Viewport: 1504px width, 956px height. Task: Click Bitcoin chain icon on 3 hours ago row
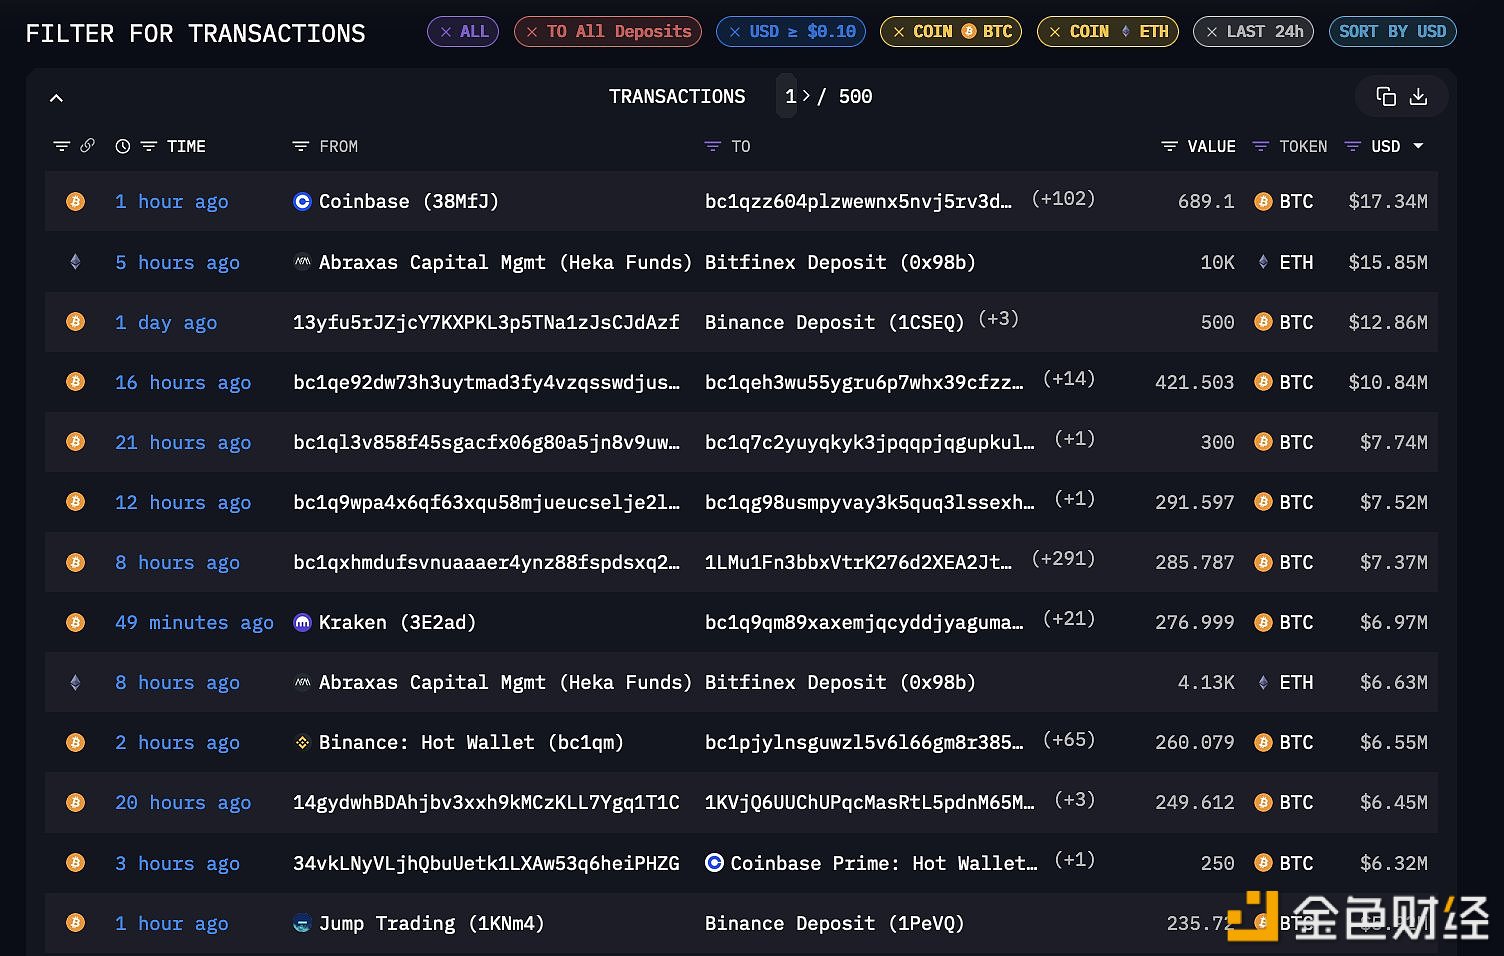coord(75,862)
